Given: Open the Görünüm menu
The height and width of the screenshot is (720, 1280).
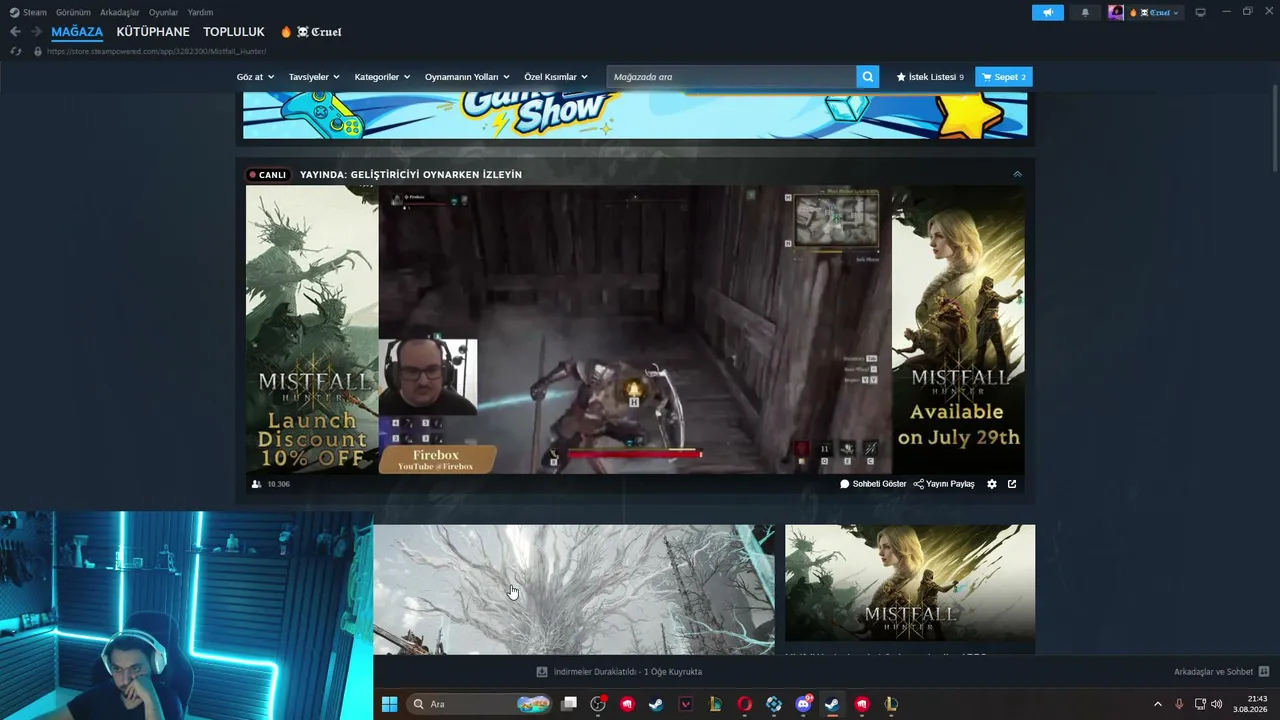Looking at the screenshot, I should coord(73,12).
